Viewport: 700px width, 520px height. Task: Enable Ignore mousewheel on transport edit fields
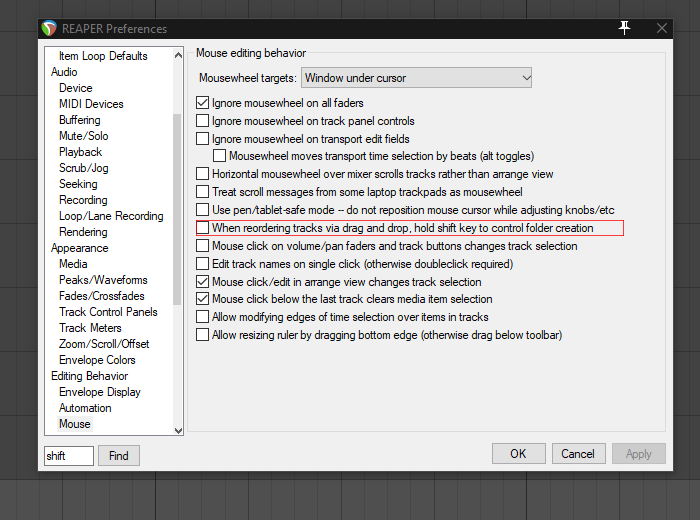tap(202, 139)
